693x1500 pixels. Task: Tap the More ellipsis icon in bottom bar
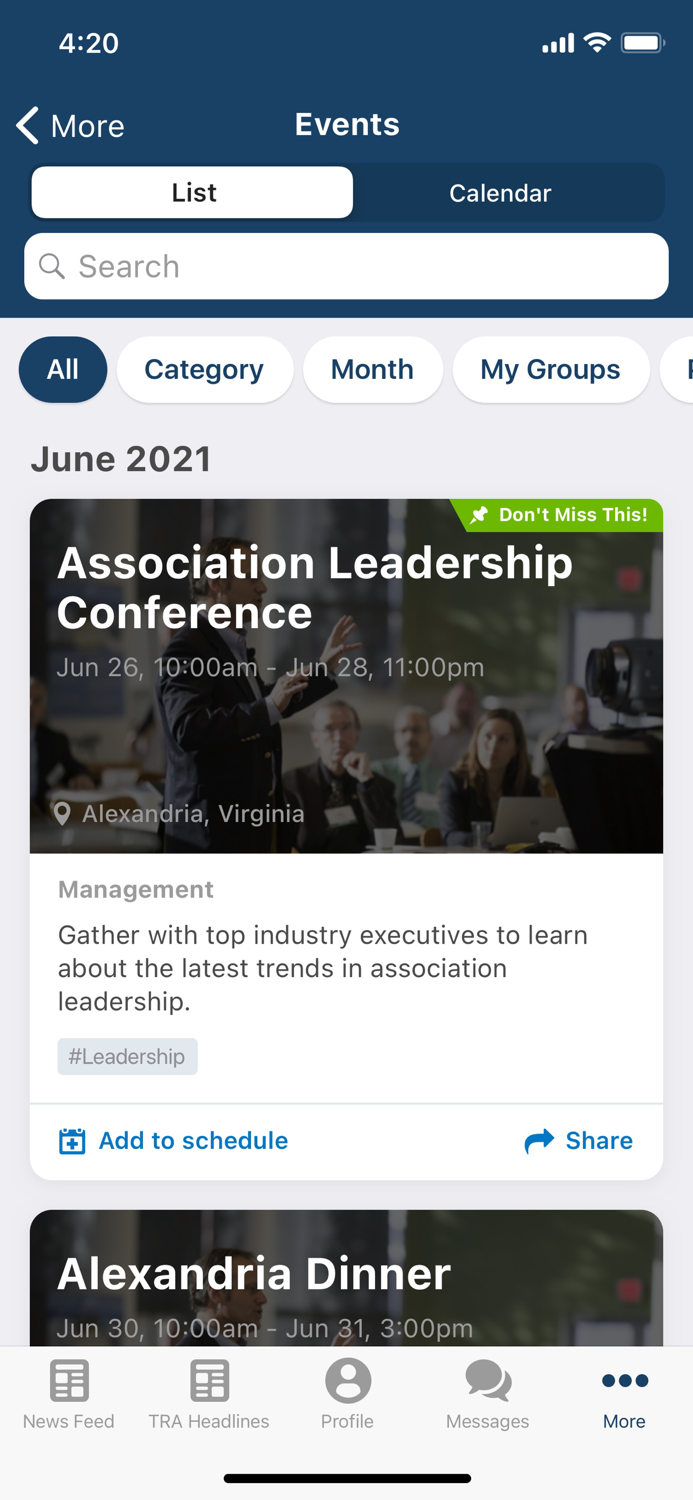point(624,1380)
